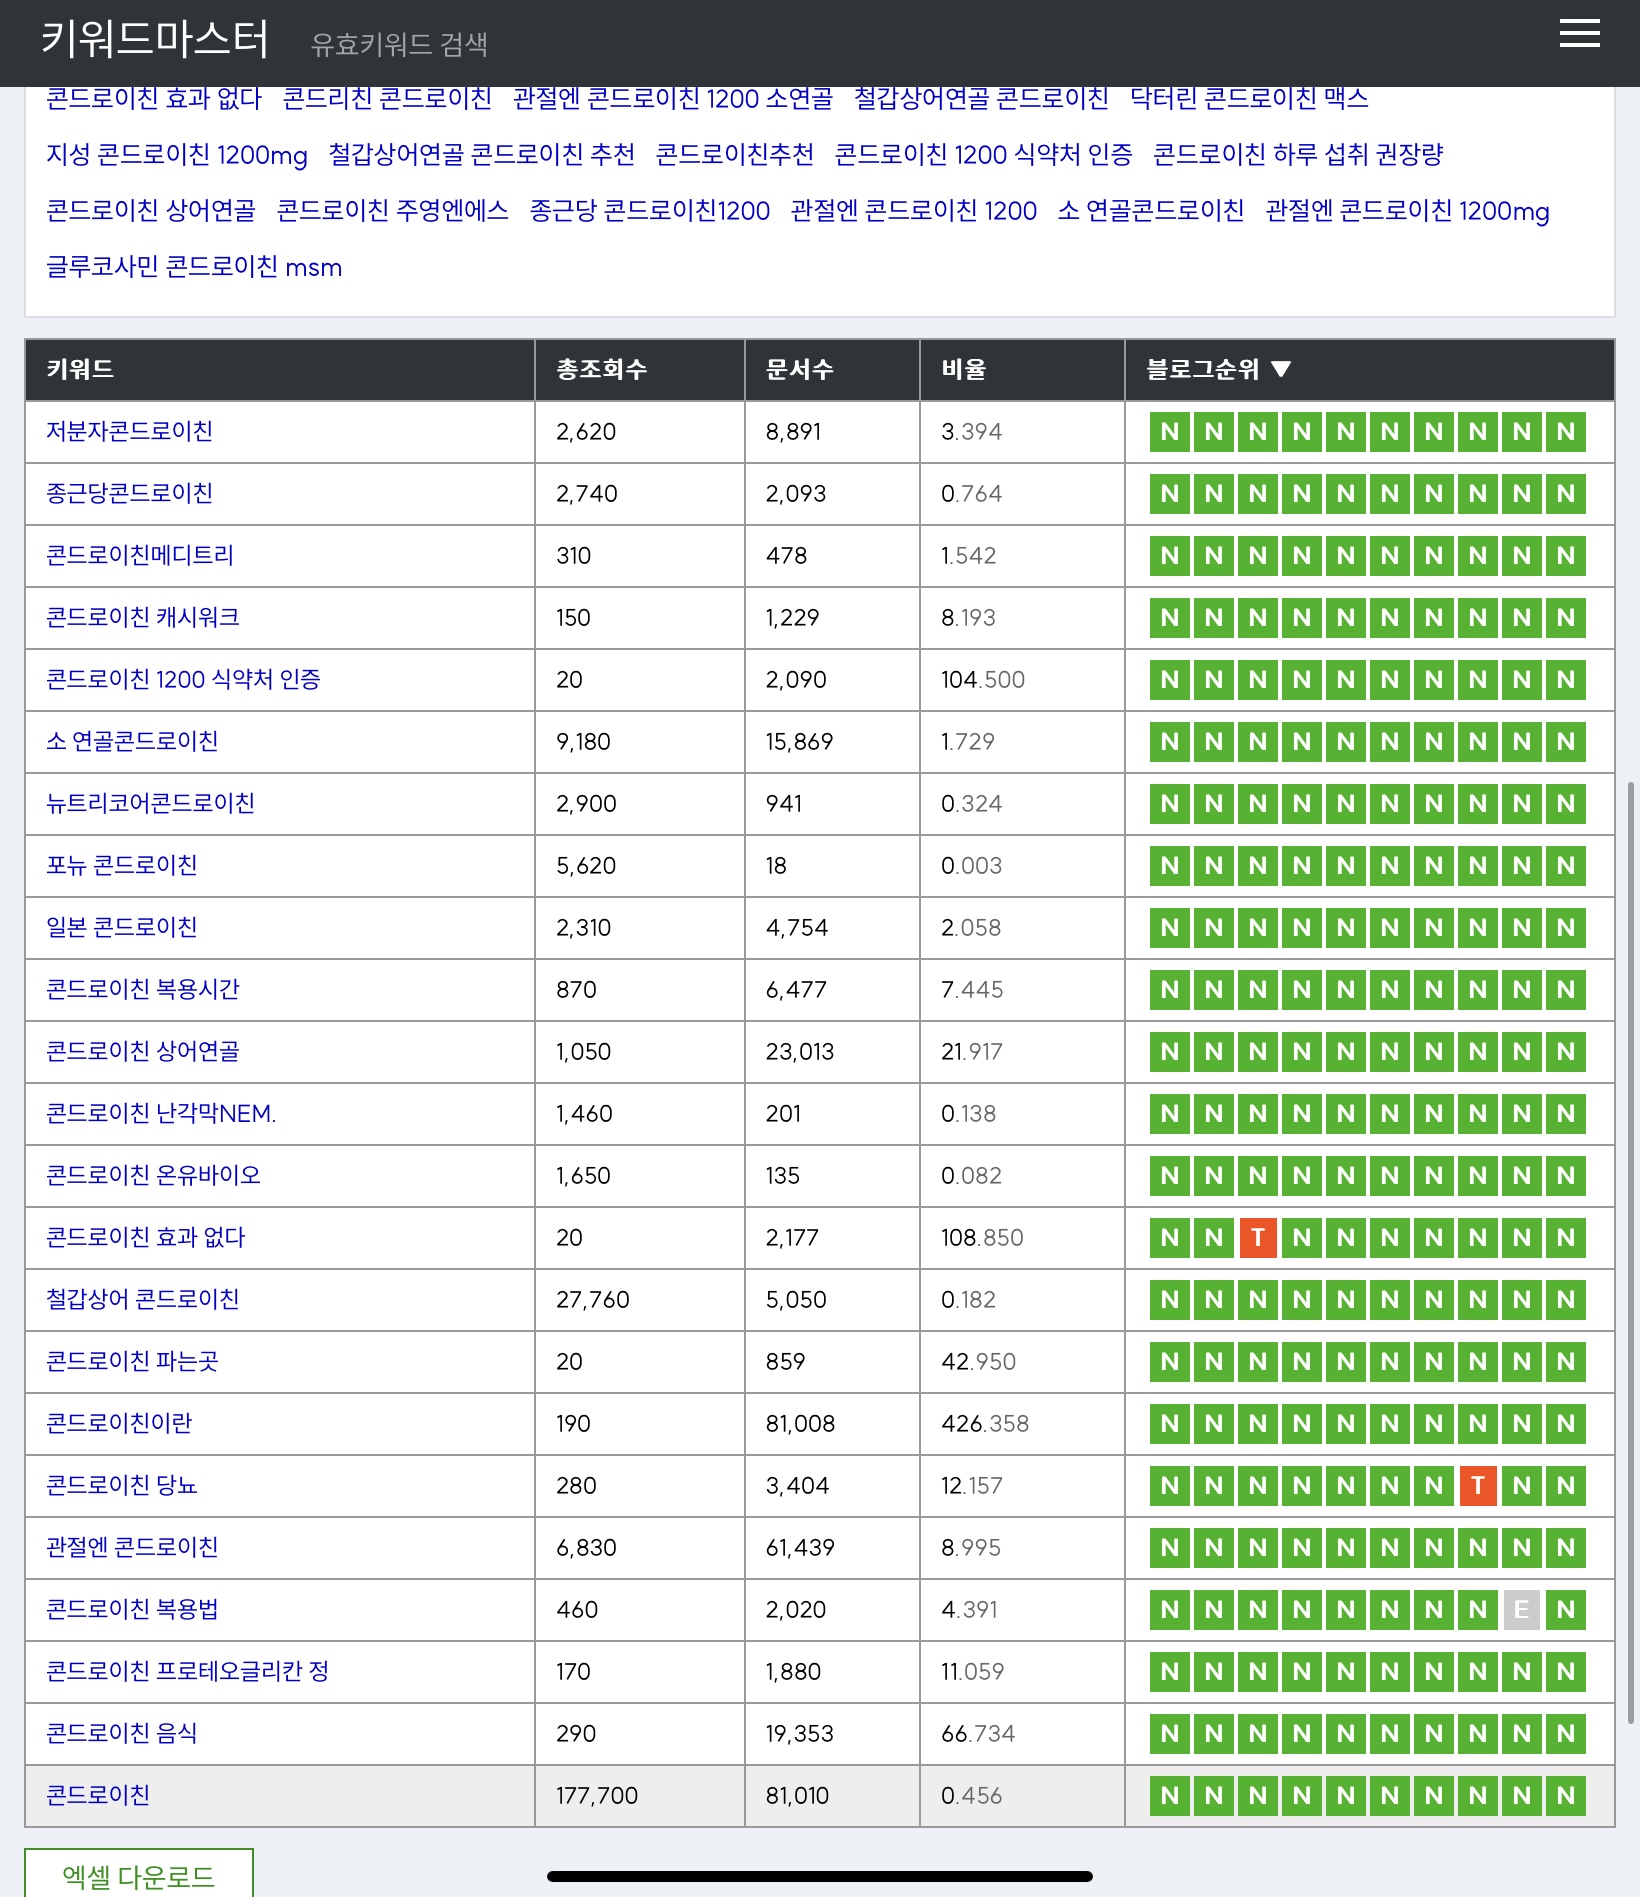
Task: Click first N badge in 일본 콘드로이친 row
Action: click(1170, 928)
